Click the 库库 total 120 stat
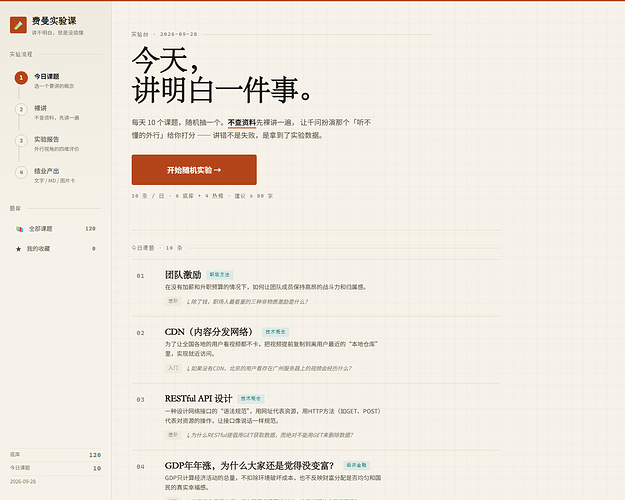 (x=56, y=455)
